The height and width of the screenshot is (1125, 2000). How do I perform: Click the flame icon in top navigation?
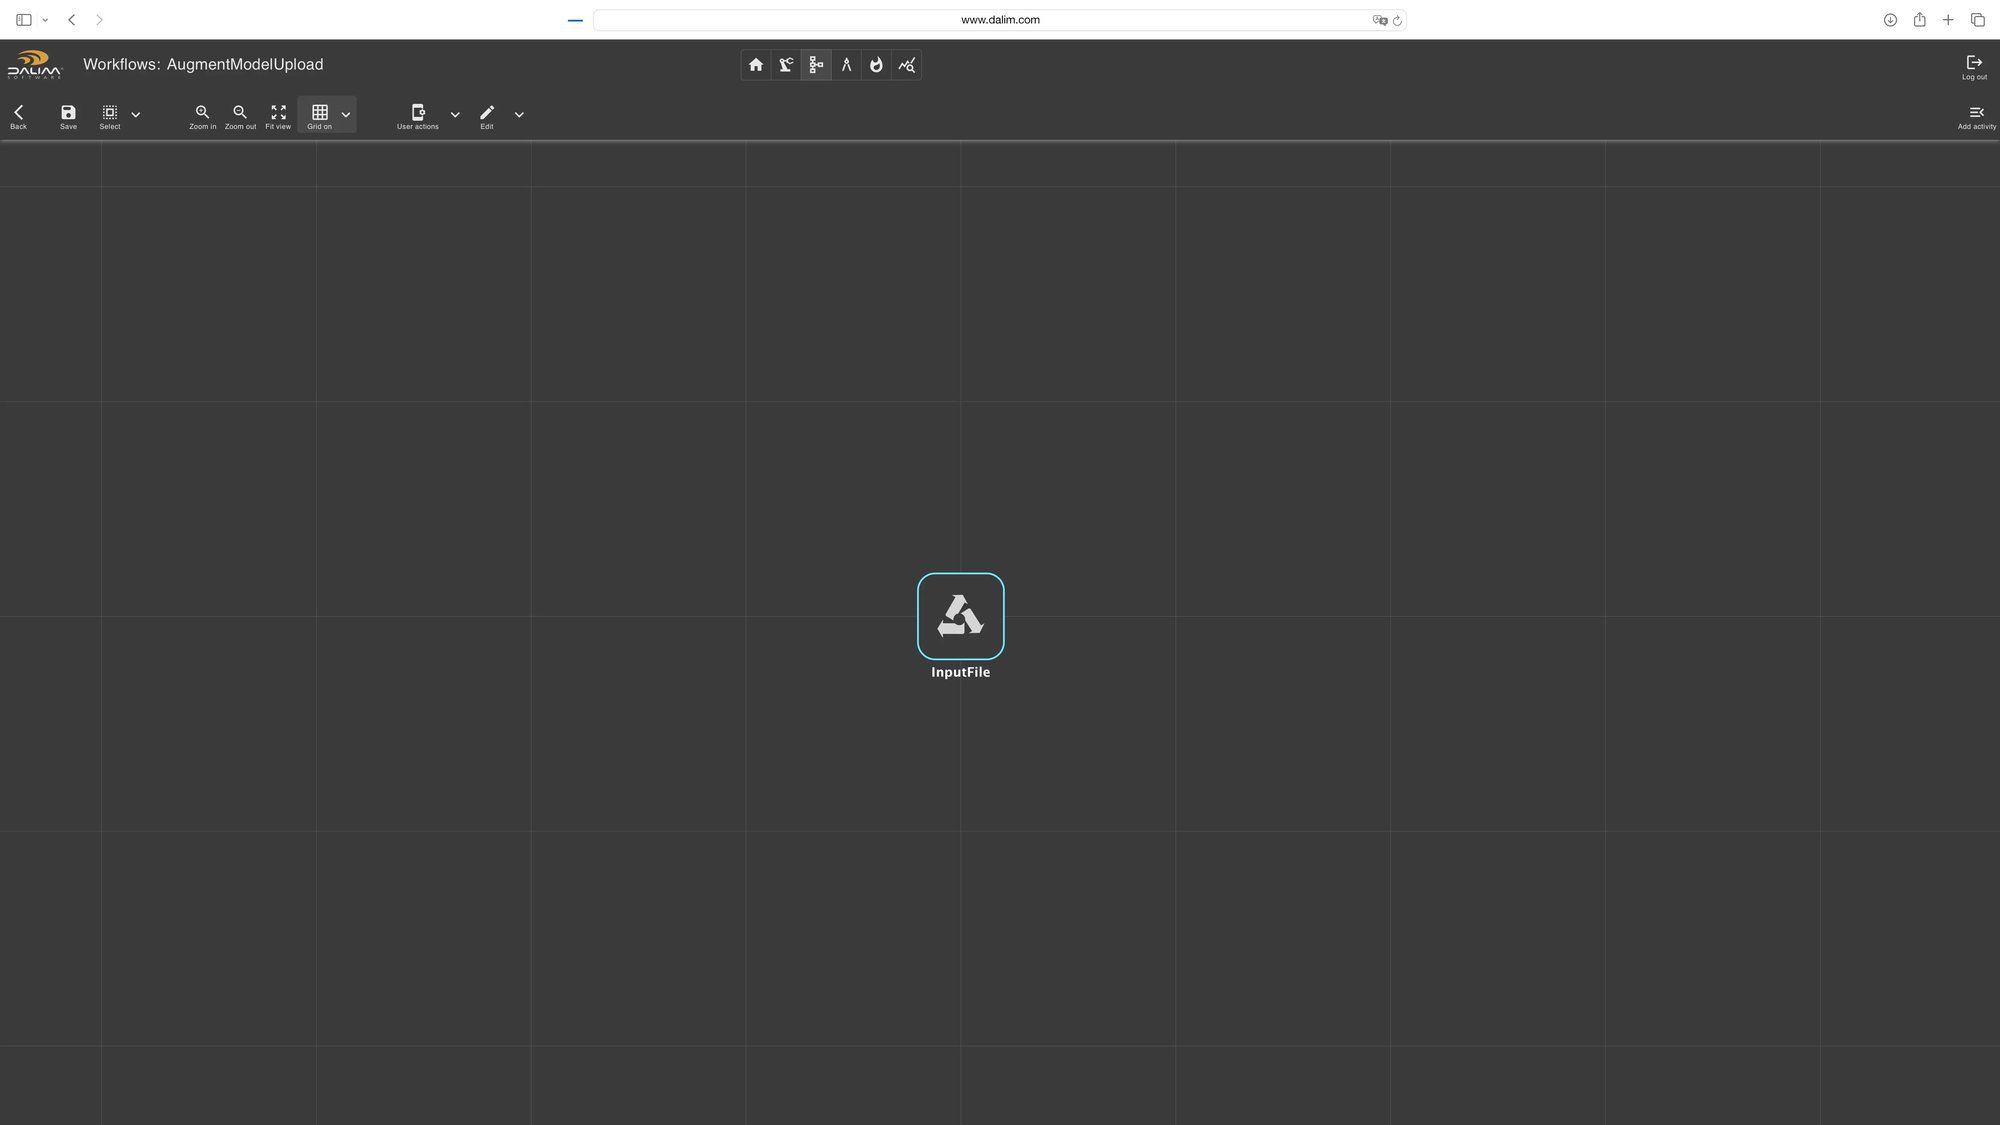click(x=876, y=64)
